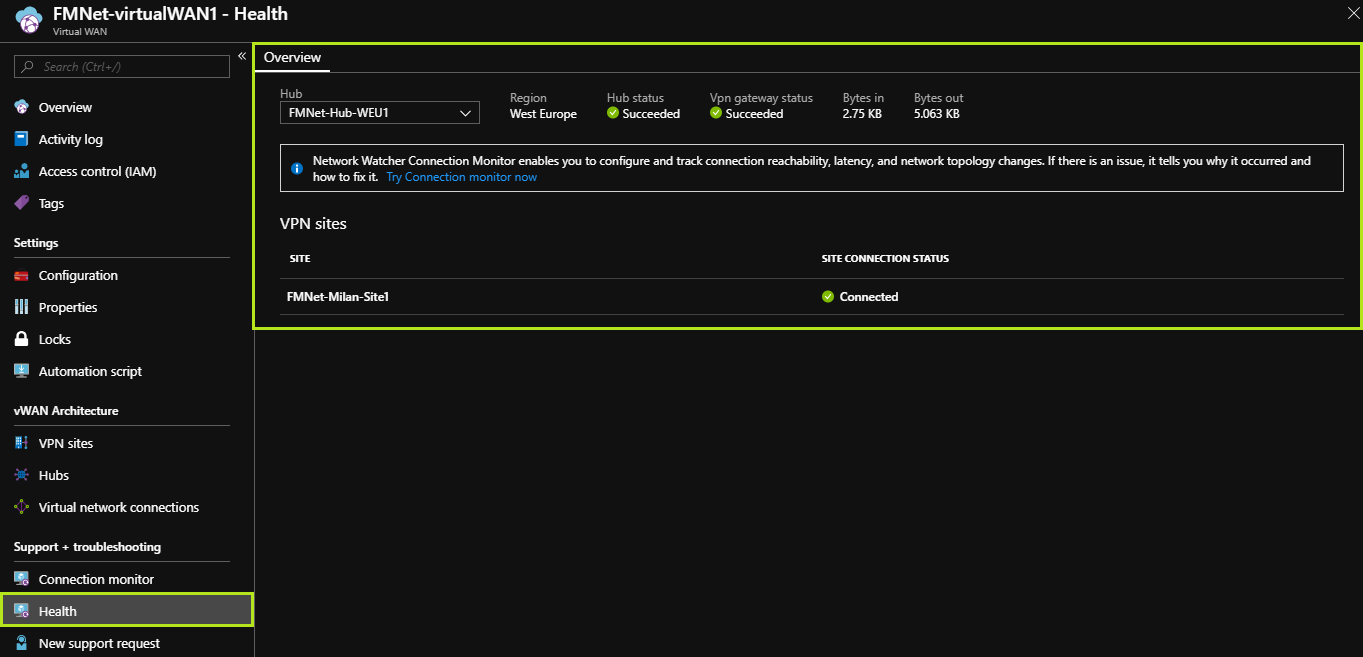
Task: Click the Overview icon in sidebar
Action: tap(22, 107)
